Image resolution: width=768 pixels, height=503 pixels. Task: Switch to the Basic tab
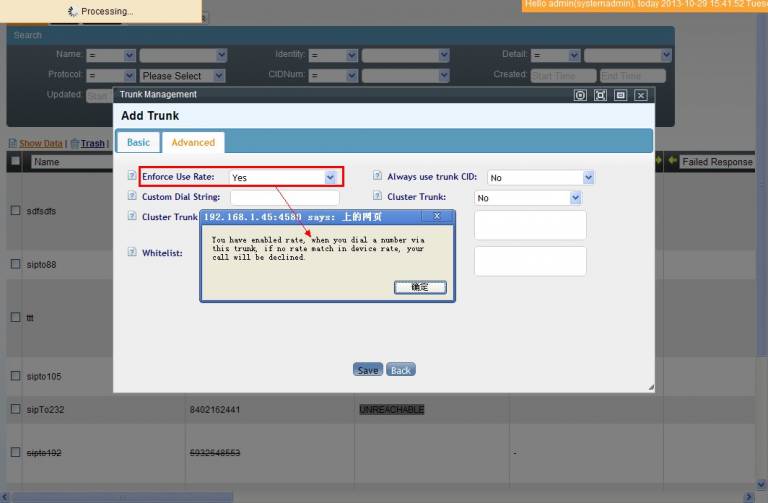coord(138,142)
